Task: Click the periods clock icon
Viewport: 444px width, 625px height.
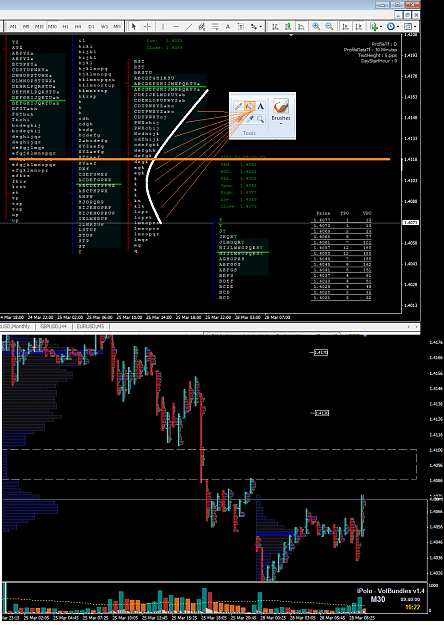Action: [391, 26]
